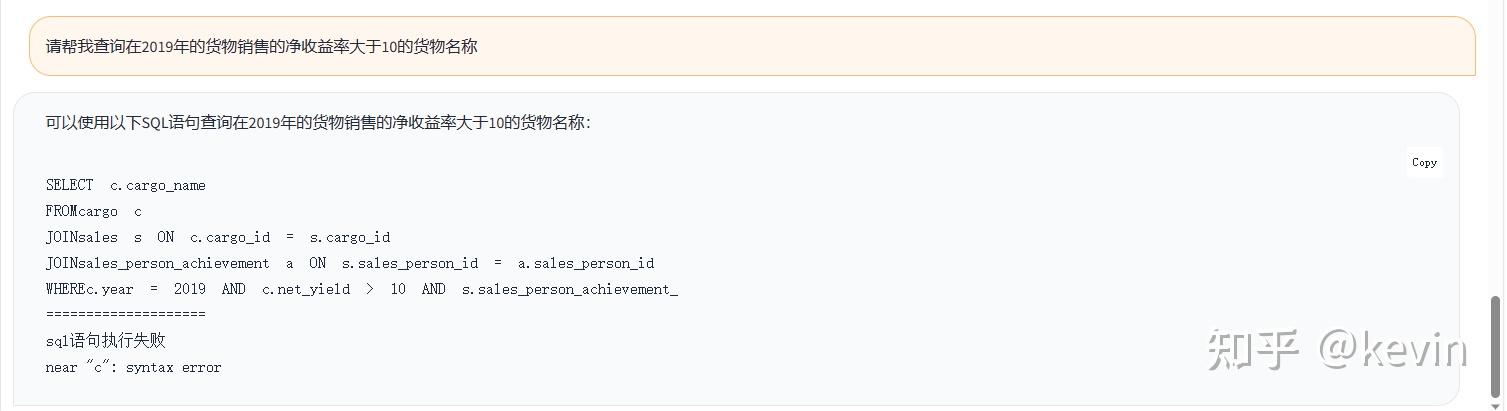Click the near "c": syntax error text
1507x411 pixels.
pos(134,367)
